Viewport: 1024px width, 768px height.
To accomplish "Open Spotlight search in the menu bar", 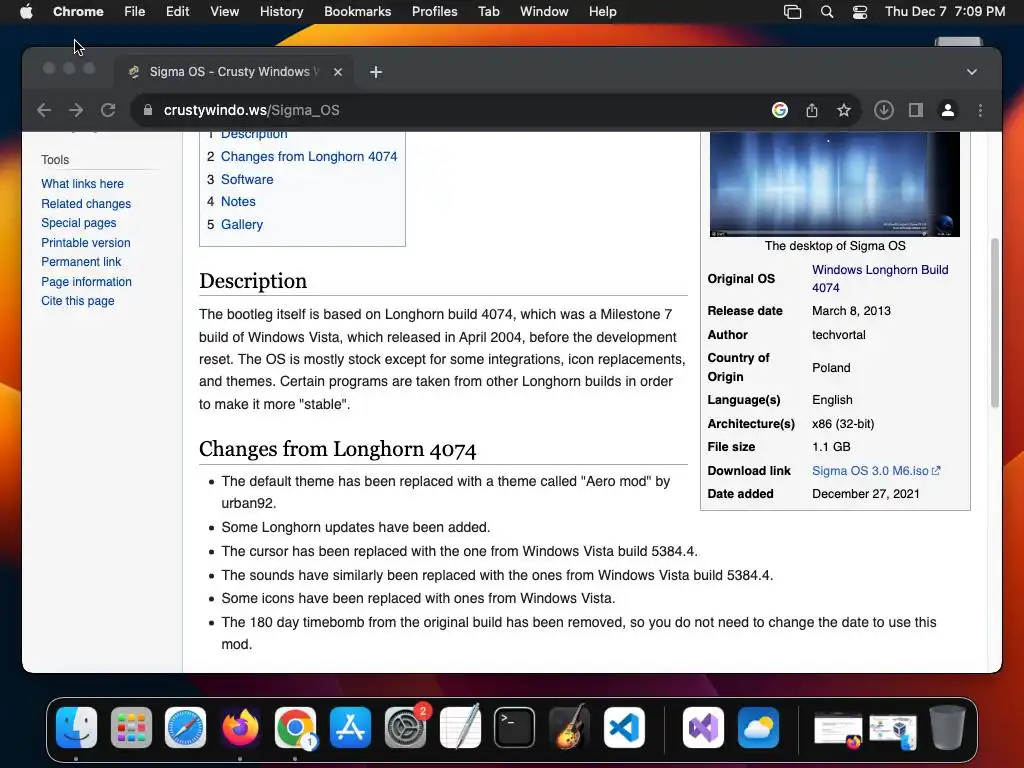I will pos(827,12).
